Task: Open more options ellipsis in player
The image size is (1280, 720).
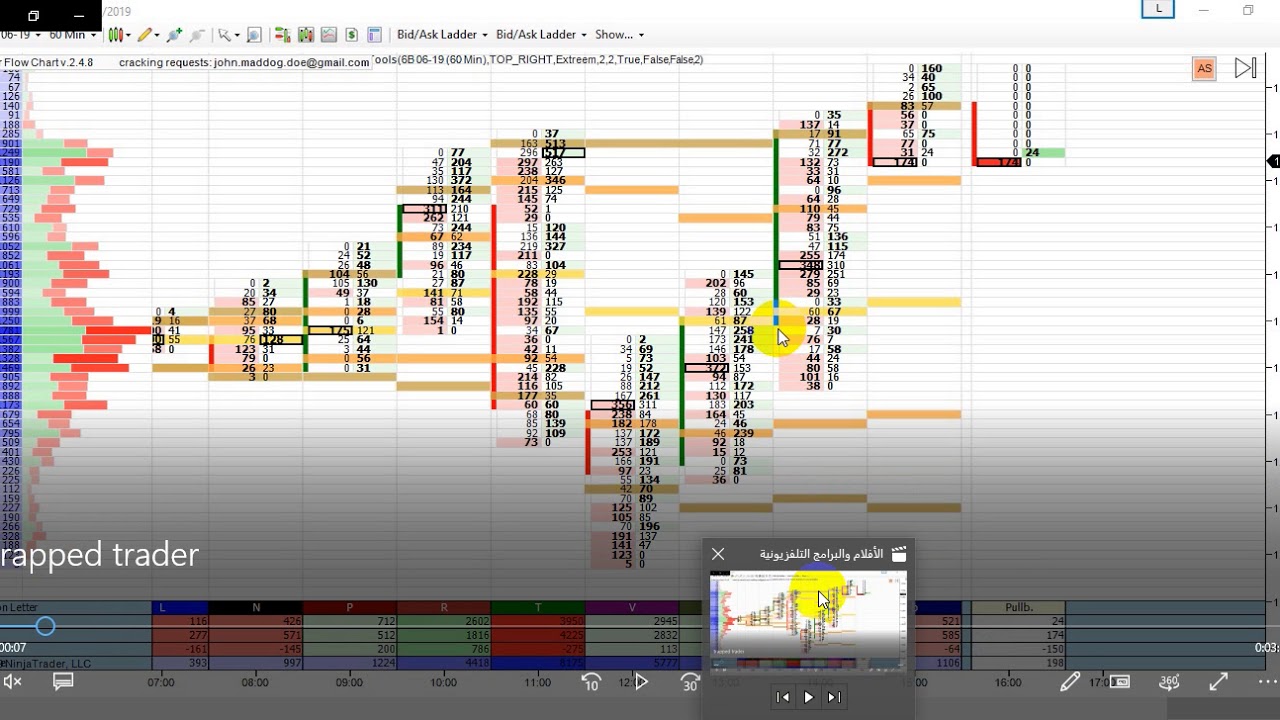Action: coord(1267,682)
